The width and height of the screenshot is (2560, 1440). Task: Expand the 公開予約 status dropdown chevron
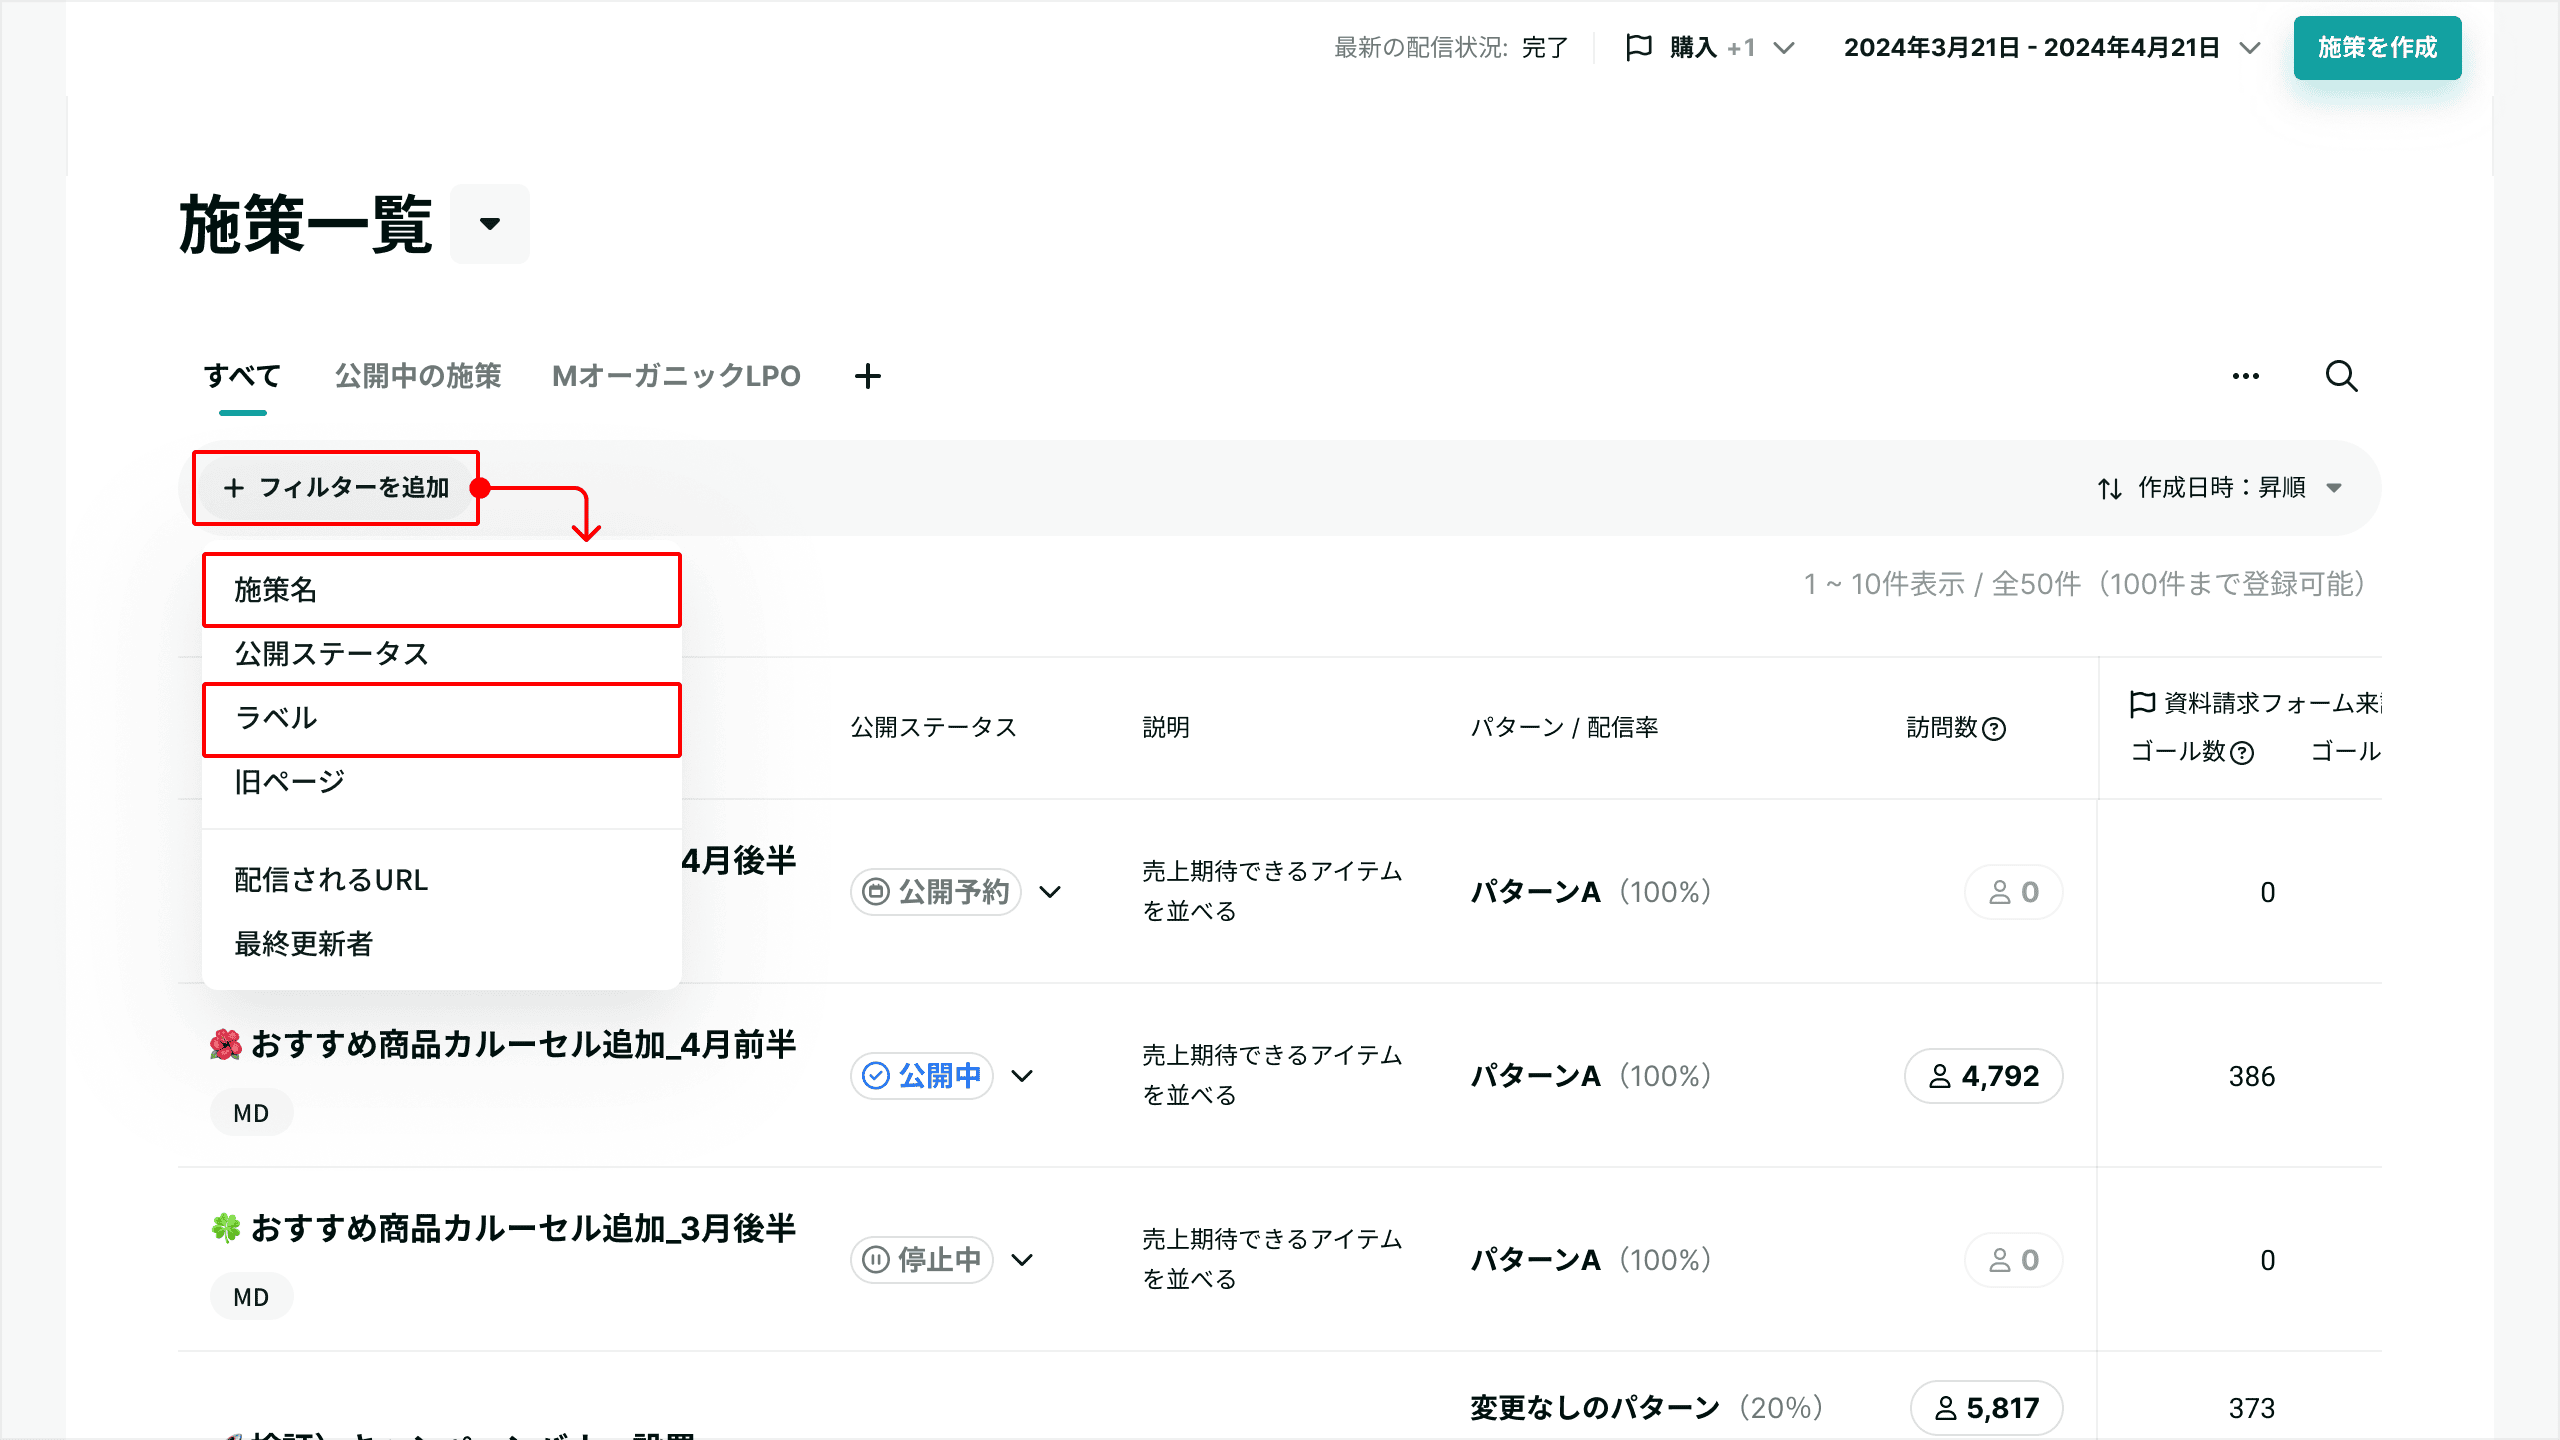point(1050,892)
